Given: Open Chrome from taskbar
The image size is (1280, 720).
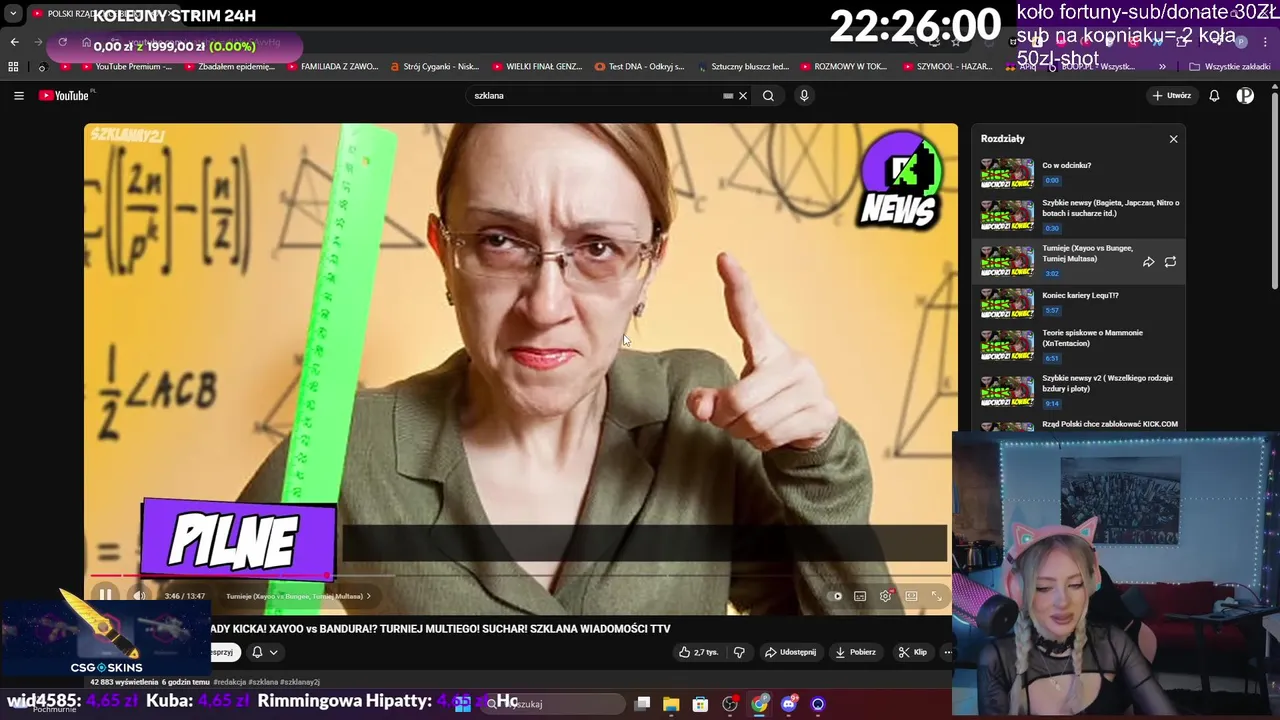Looking at the screenshot, I should [x=760, y=704].
